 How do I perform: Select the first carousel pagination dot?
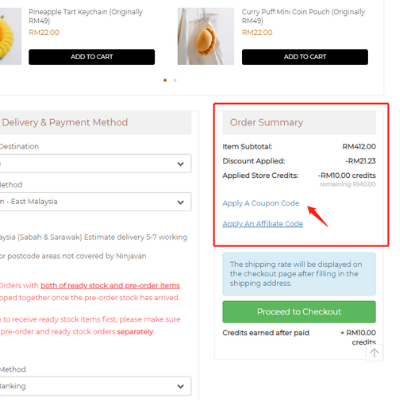click(x=165, y=80)
